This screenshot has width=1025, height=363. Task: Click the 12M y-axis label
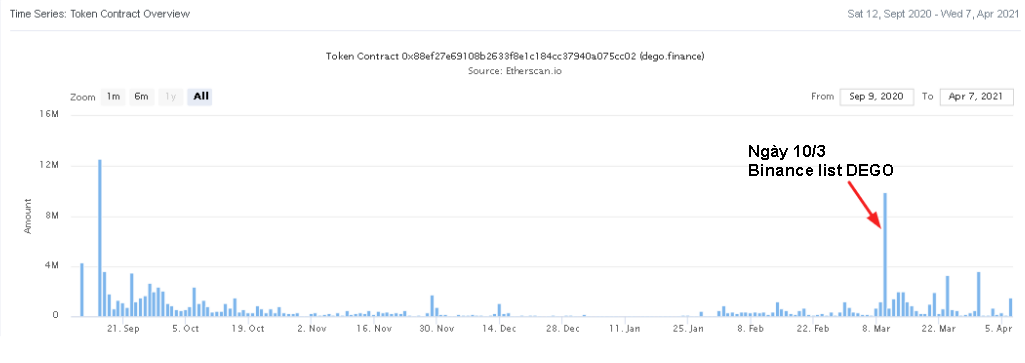(52, 166)
